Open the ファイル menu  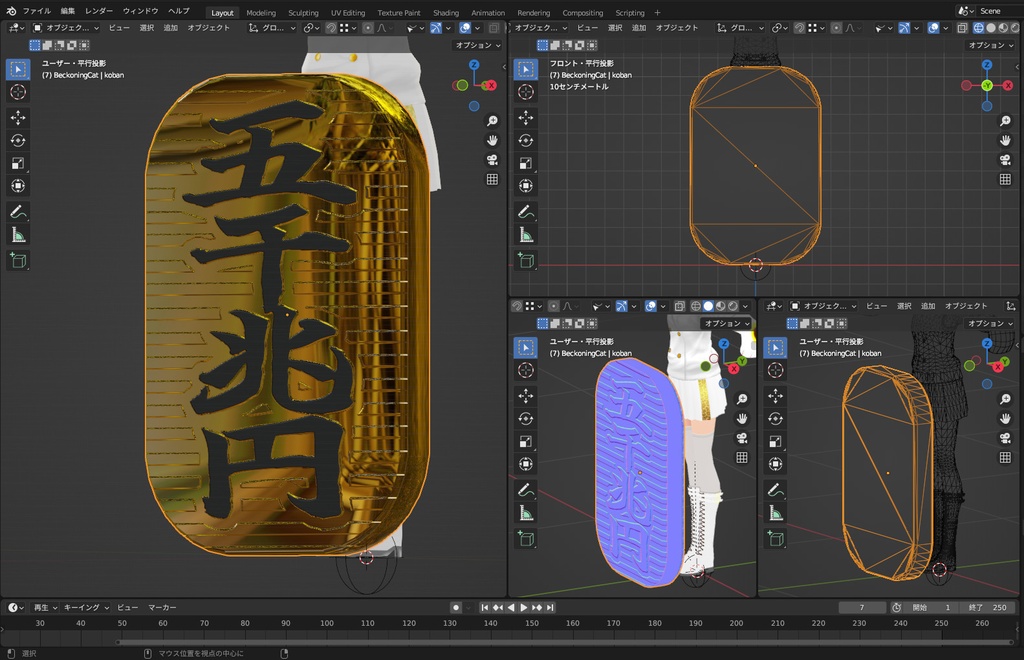(x=37, y=11)
